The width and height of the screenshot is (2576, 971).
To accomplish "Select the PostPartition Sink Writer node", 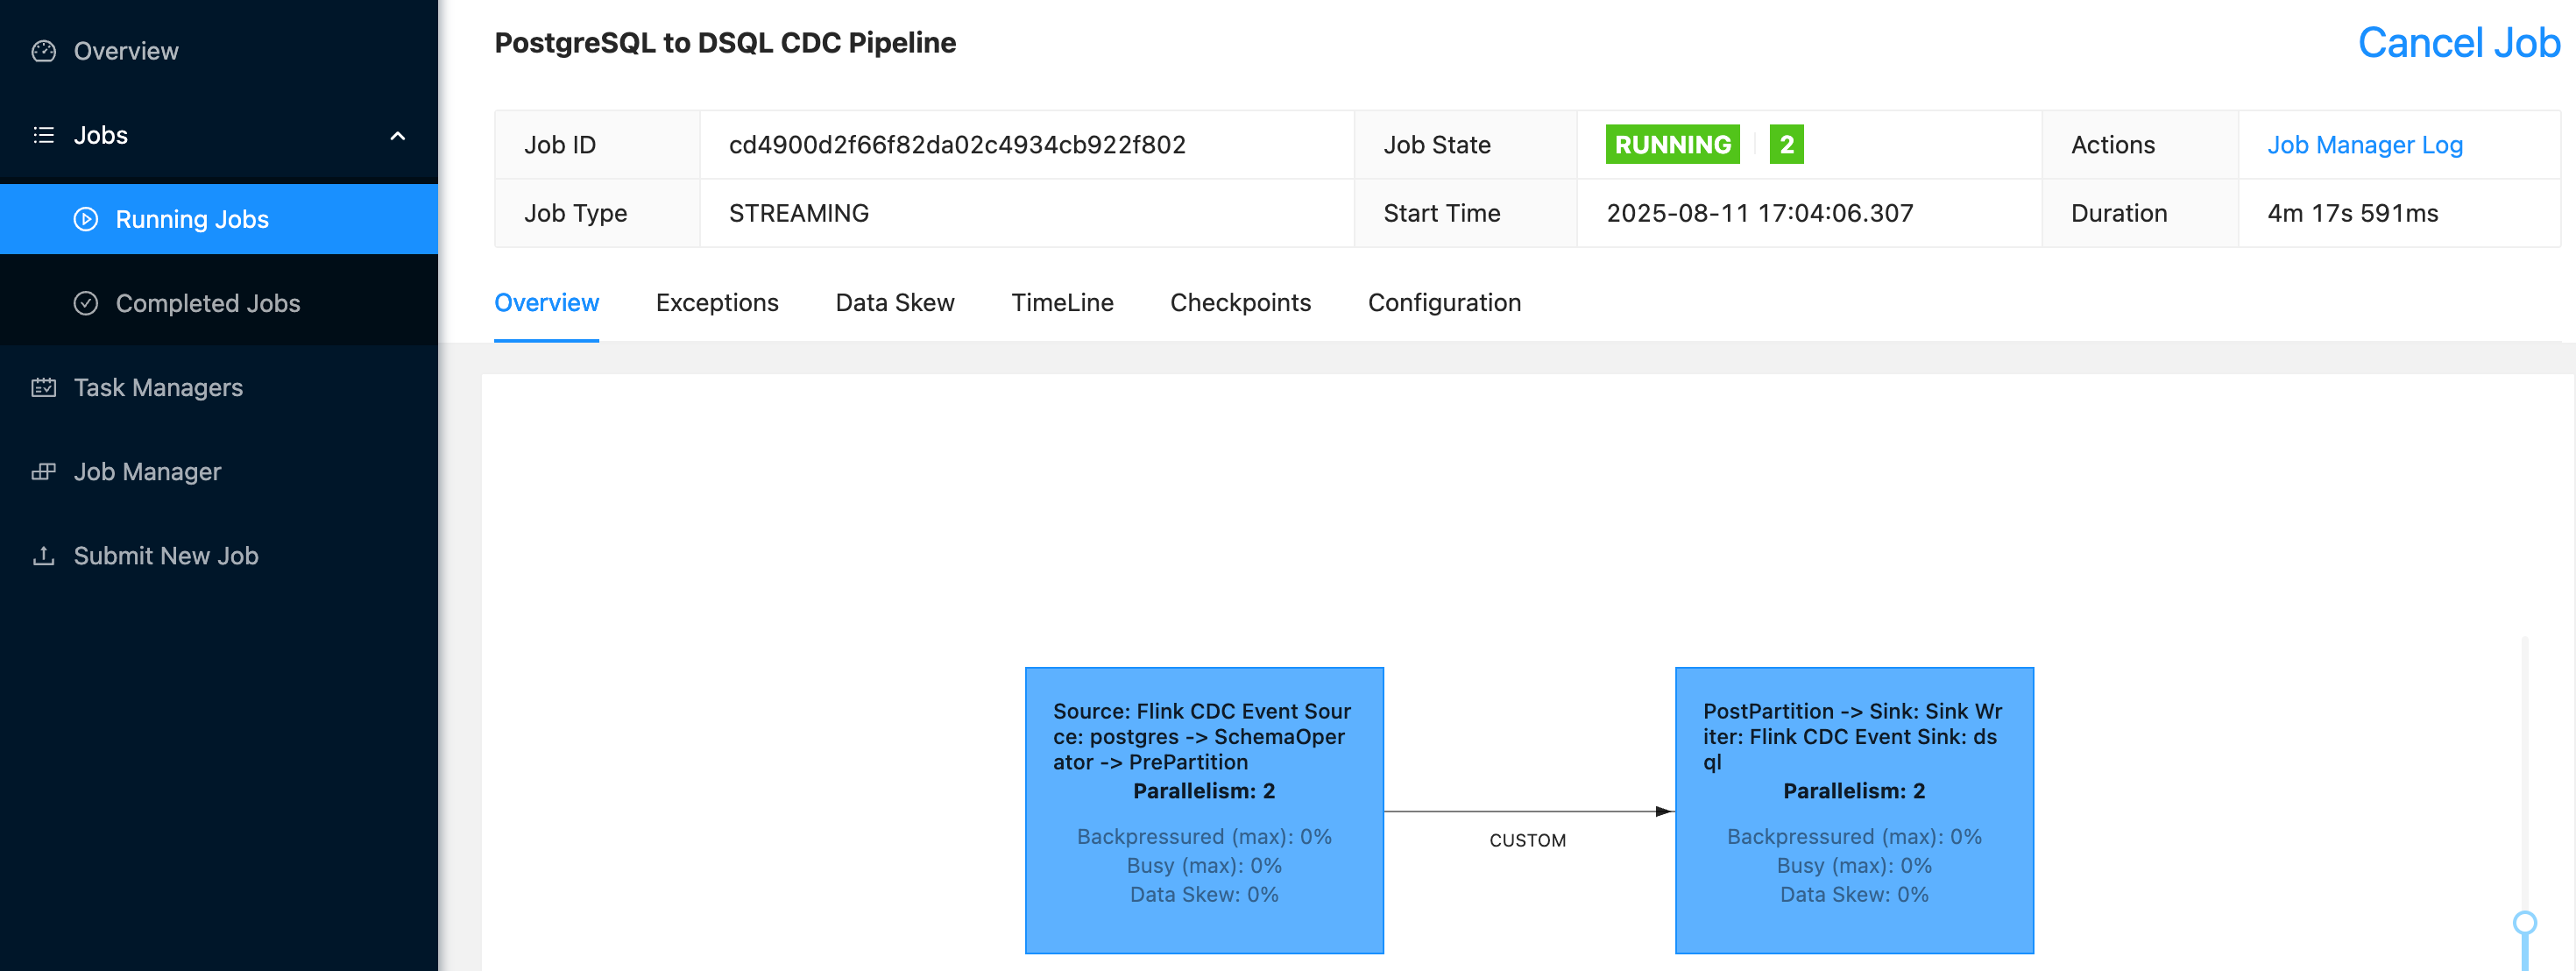I will coord(1854,810).
